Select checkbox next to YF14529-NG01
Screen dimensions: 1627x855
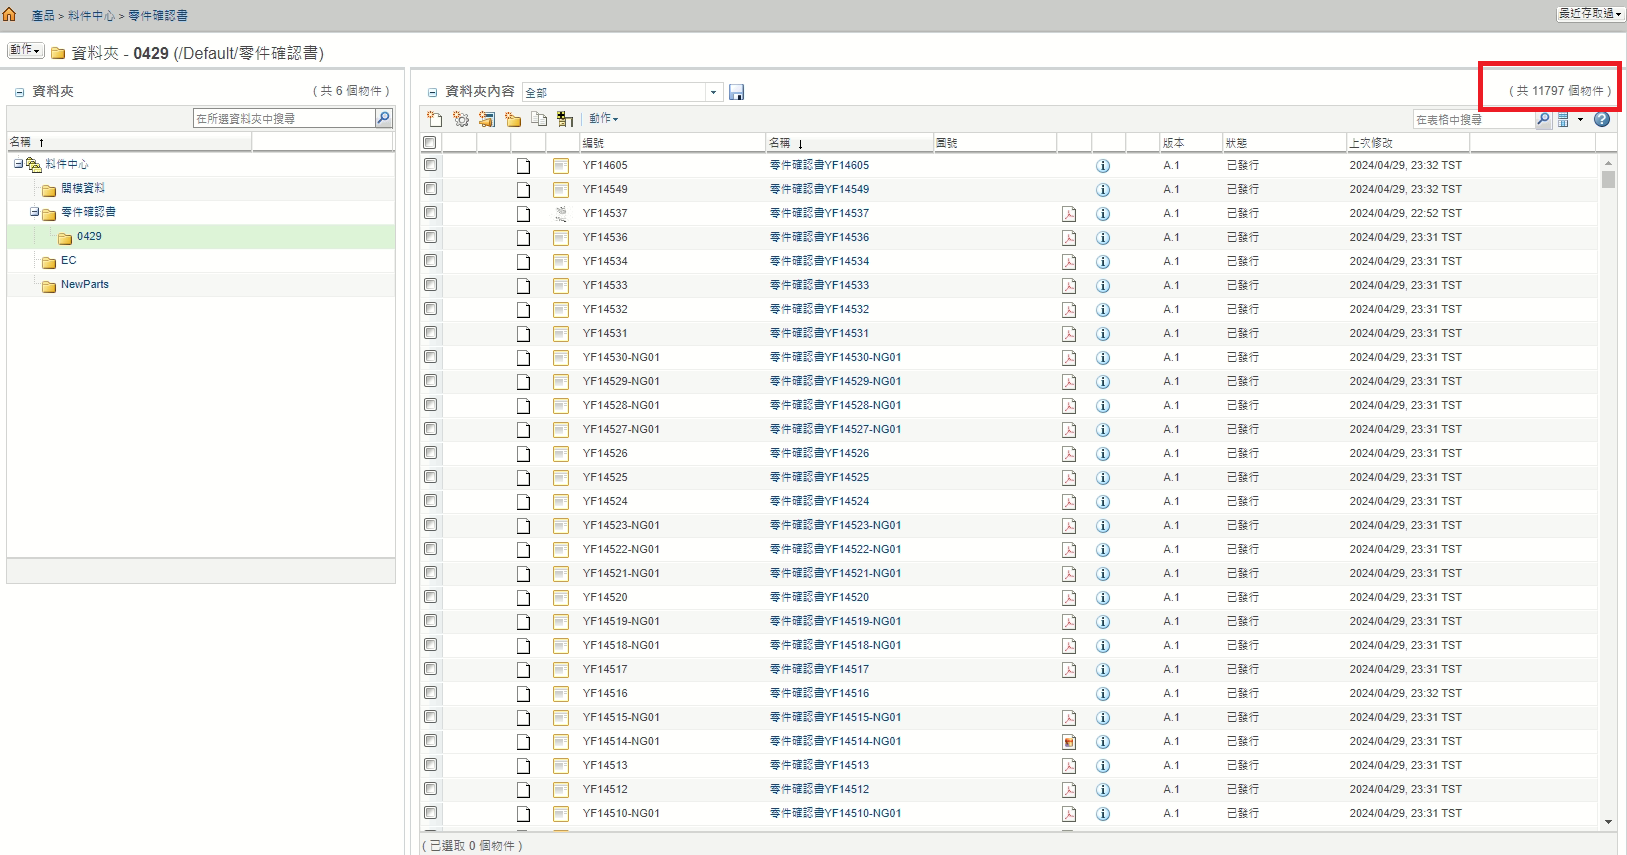pyautogui.click(x=430, y=381)
